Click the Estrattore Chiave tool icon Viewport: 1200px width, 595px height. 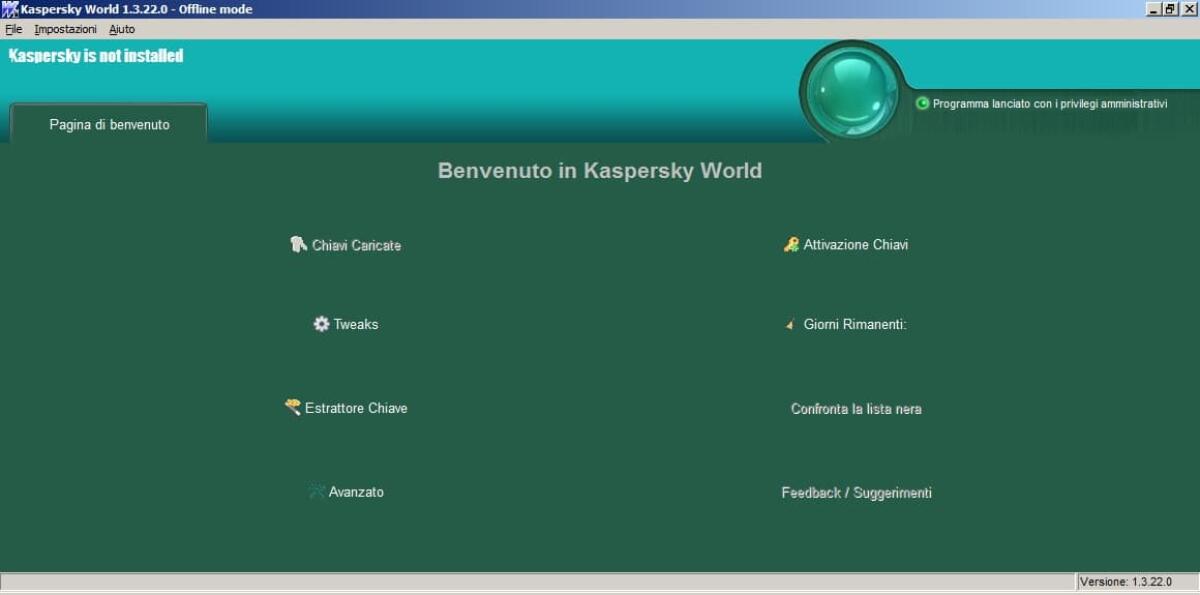292,407
